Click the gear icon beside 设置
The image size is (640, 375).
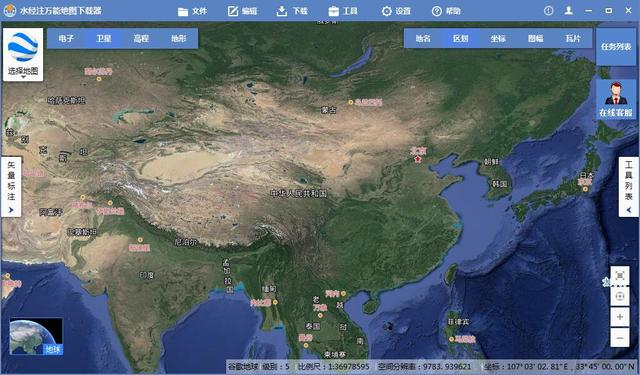tap(386, 11)
